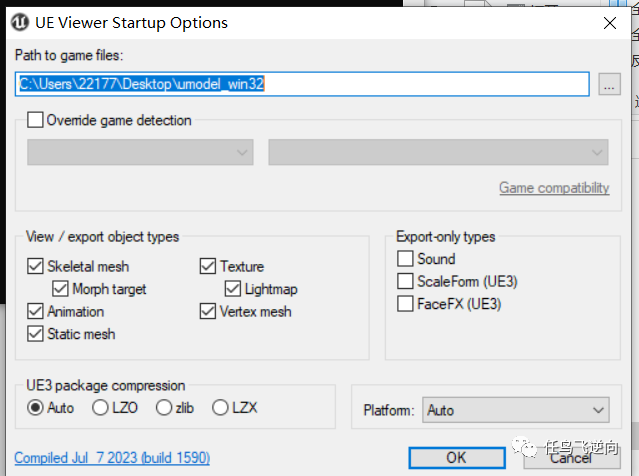Toggle the Static mesh checkbox

35,334
